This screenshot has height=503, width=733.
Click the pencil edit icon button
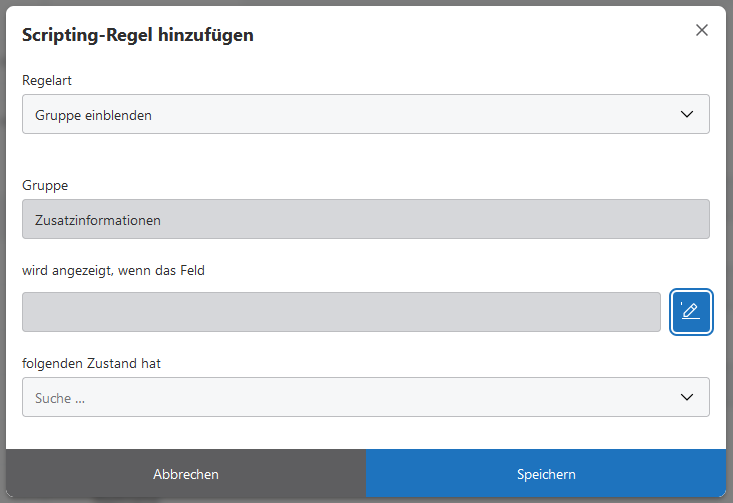[x=691, y=312]
